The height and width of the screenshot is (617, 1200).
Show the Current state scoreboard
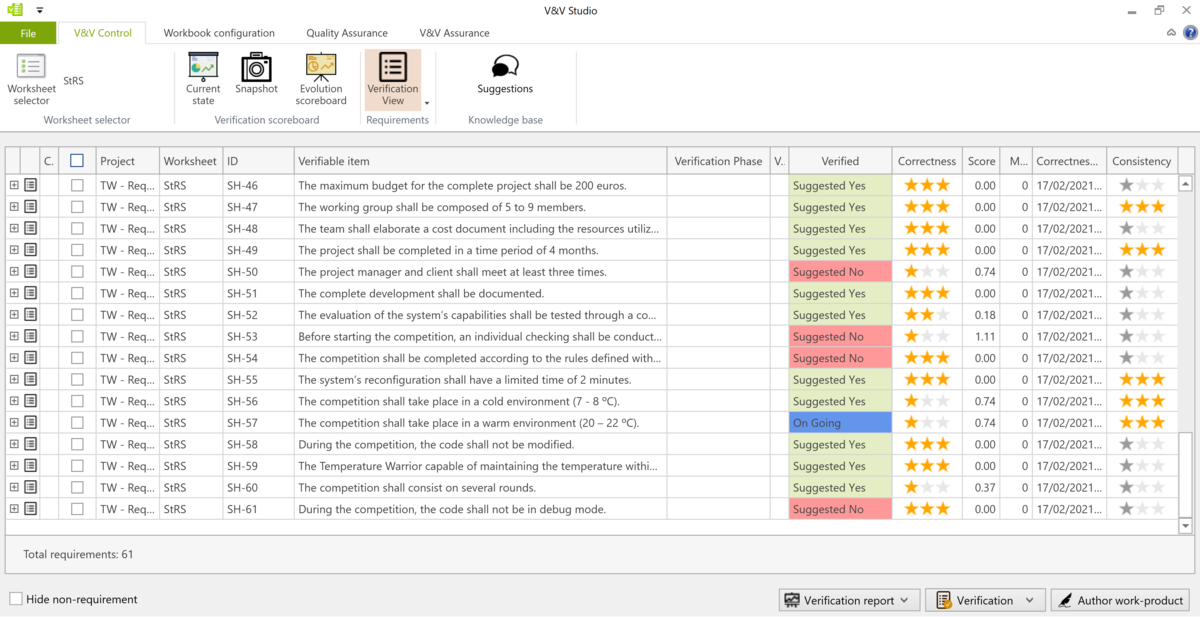(203, 79)
